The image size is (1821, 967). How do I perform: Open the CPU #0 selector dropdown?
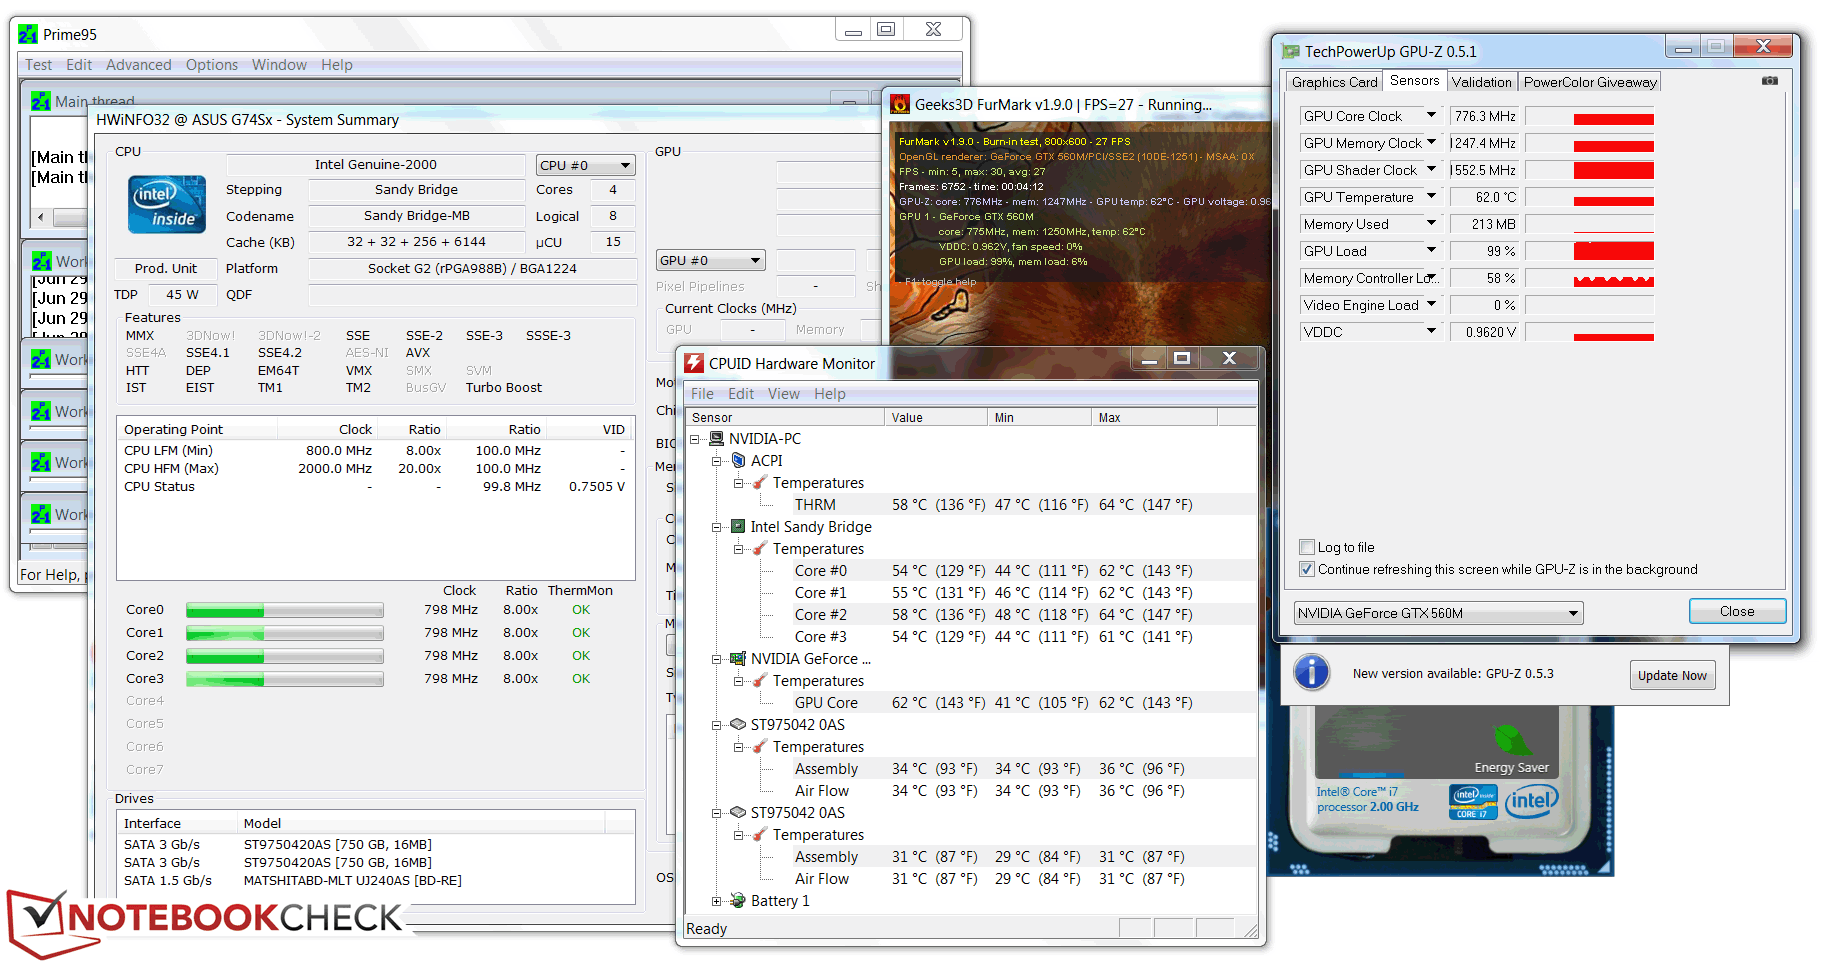pos(586,165)
